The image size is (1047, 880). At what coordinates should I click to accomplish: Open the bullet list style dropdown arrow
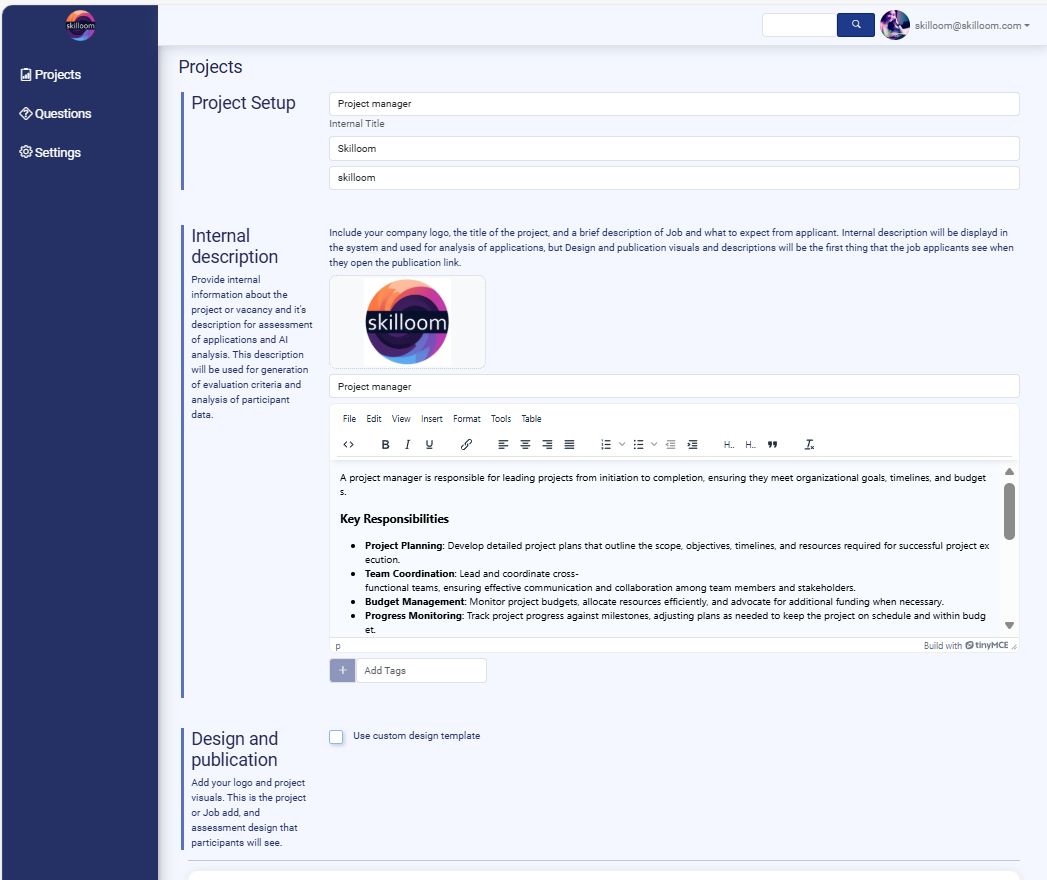pos(654,445)
